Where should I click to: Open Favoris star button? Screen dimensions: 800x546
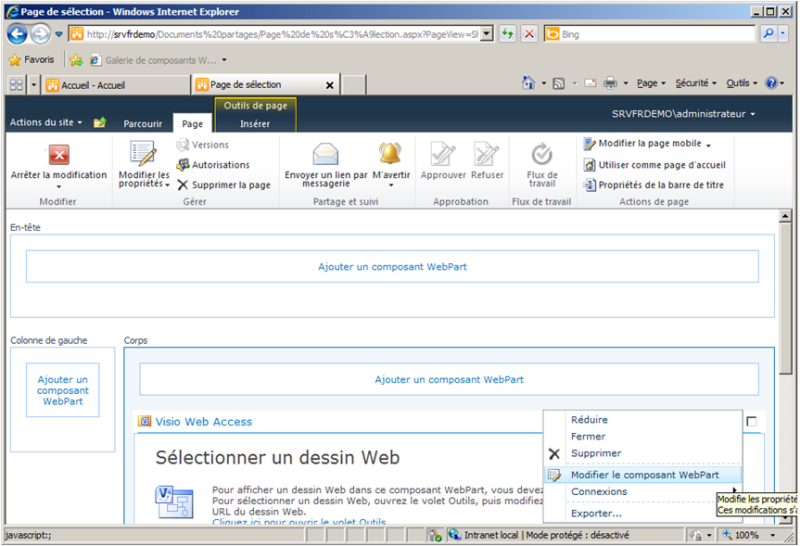(31, 60)
